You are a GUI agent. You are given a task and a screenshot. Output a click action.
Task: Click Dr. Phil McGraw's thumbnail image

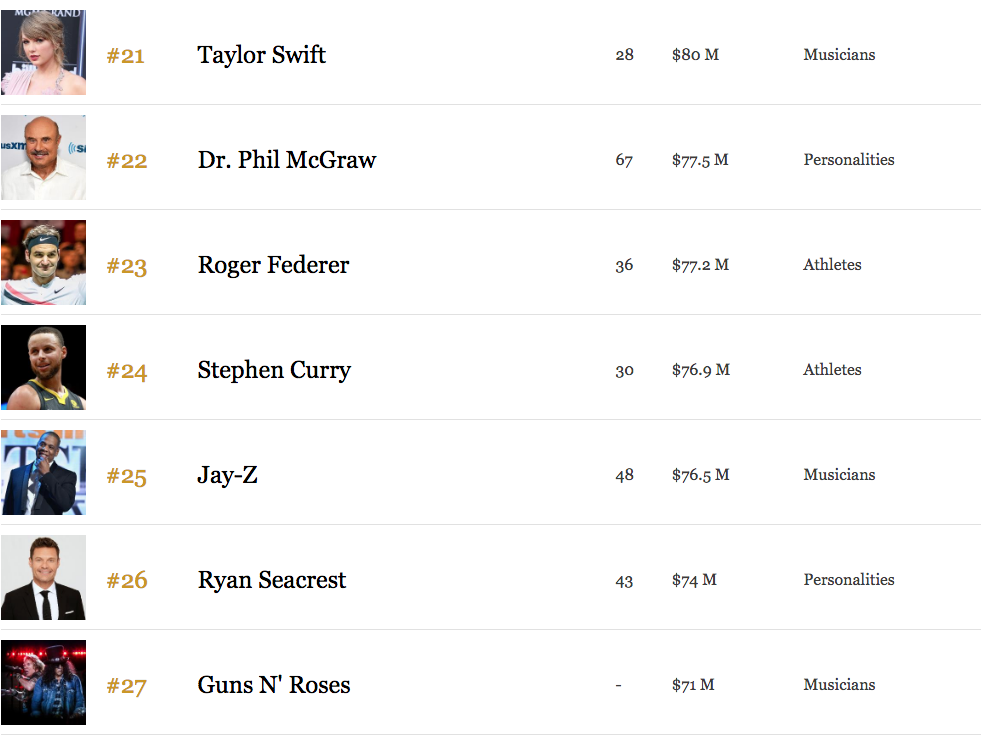click(43, 157)
